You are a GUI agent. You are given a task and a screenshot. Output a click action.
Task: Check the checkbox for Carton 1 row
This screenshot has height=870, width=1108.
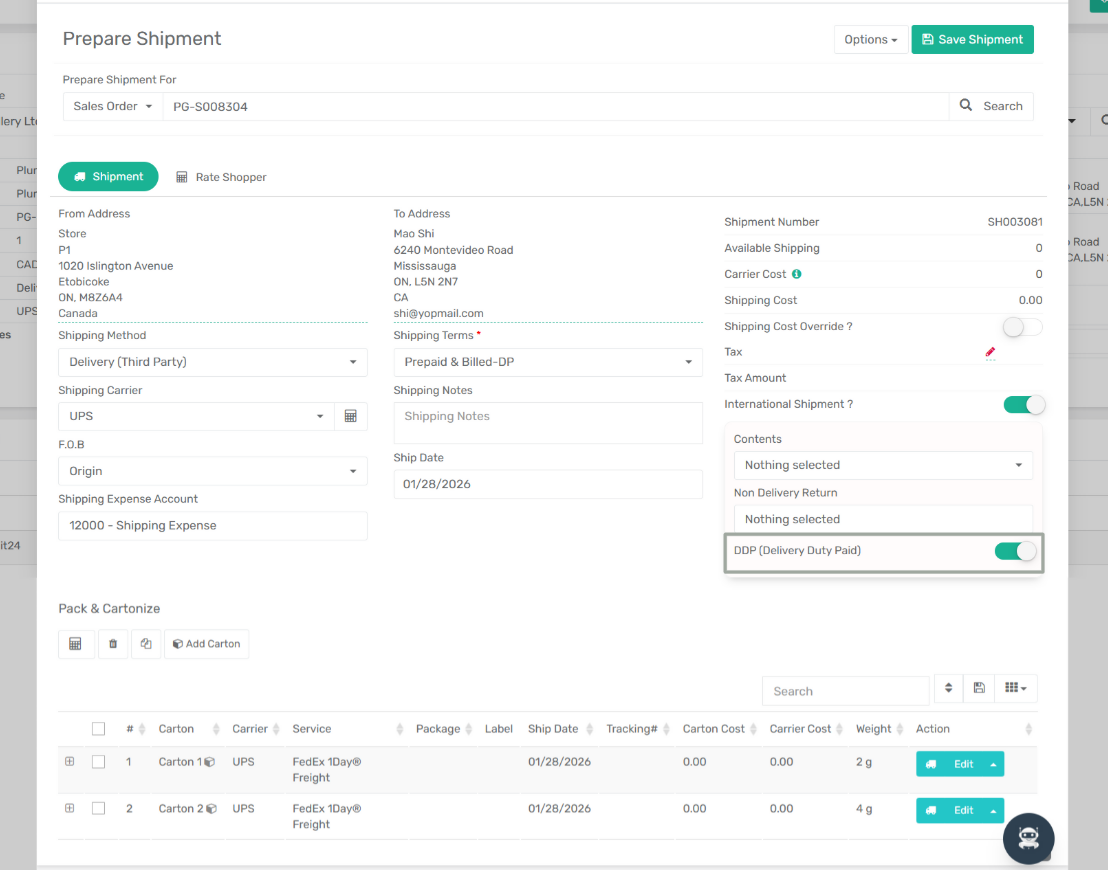pyautogui.click(x=98, y=762)
